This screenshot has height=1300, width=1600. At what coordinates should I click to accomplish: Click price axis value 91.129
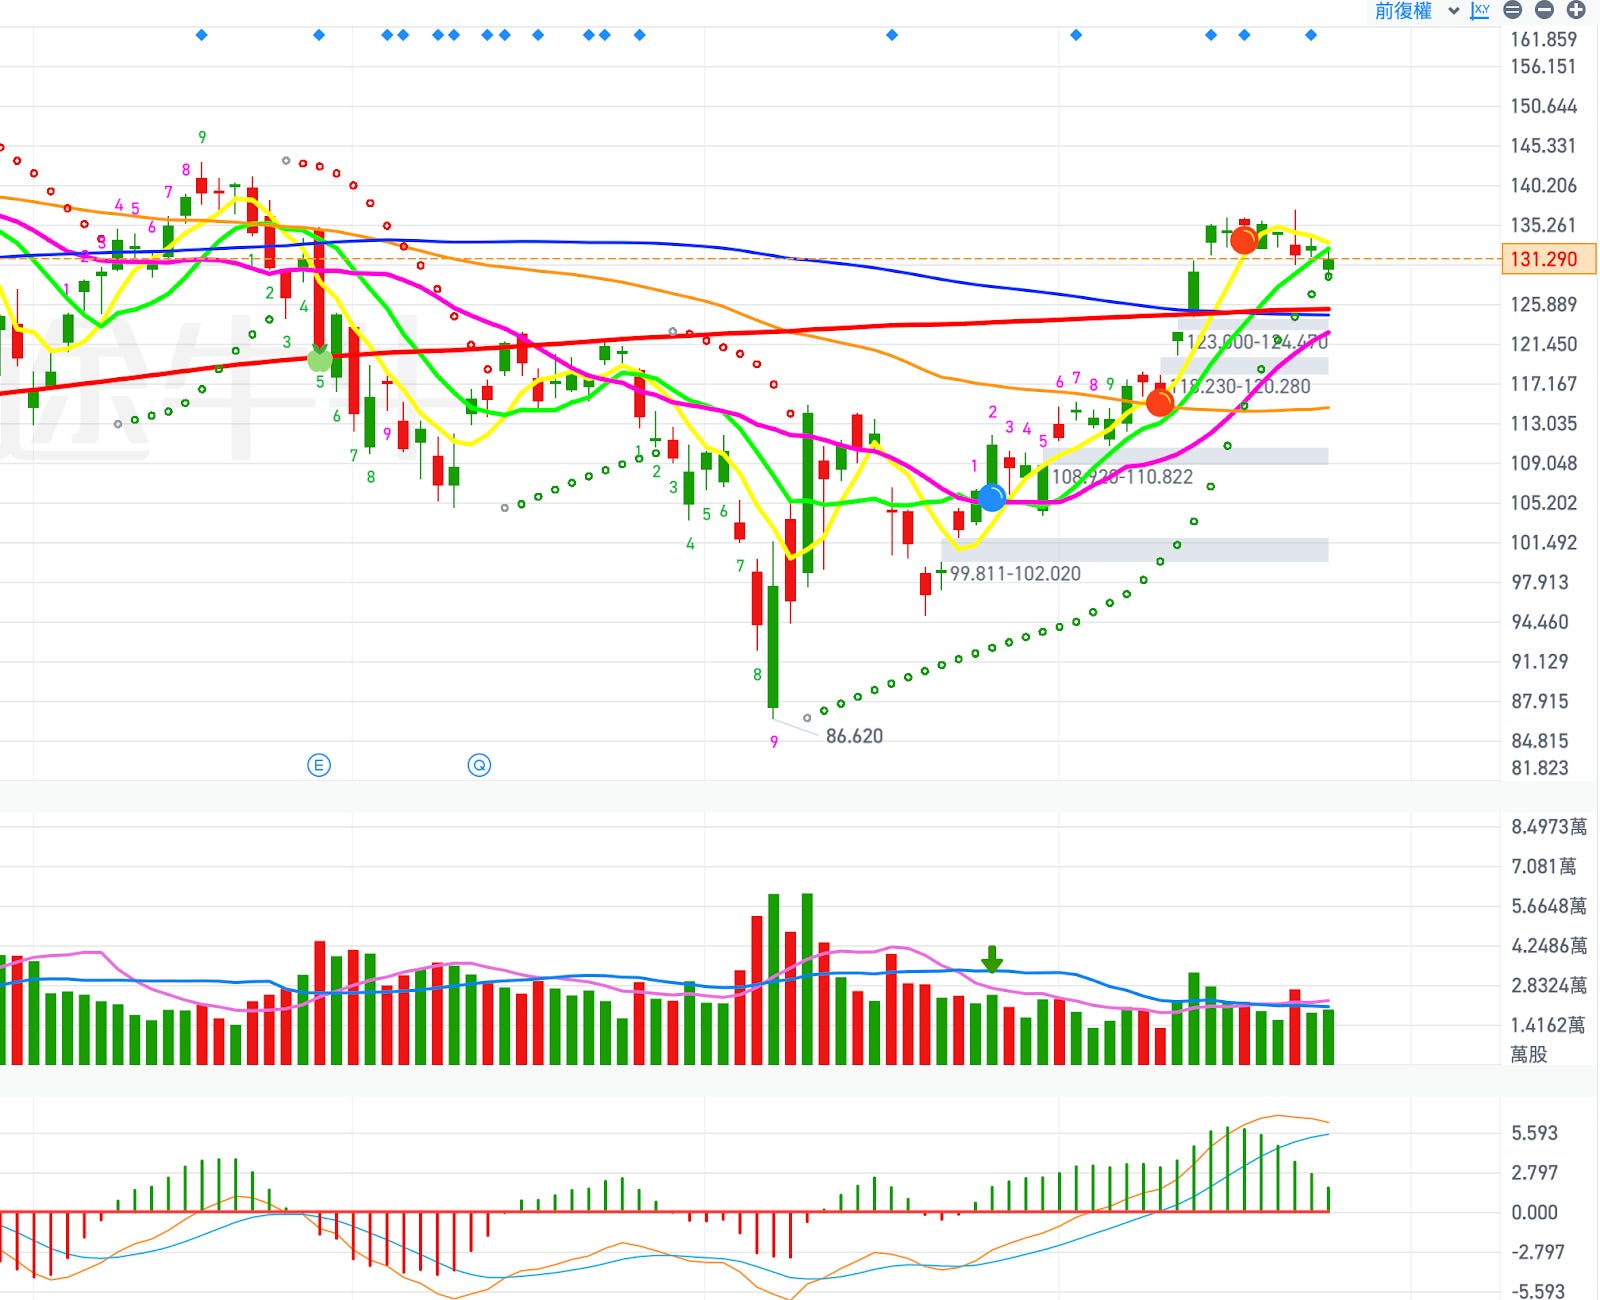point(1540,662)
